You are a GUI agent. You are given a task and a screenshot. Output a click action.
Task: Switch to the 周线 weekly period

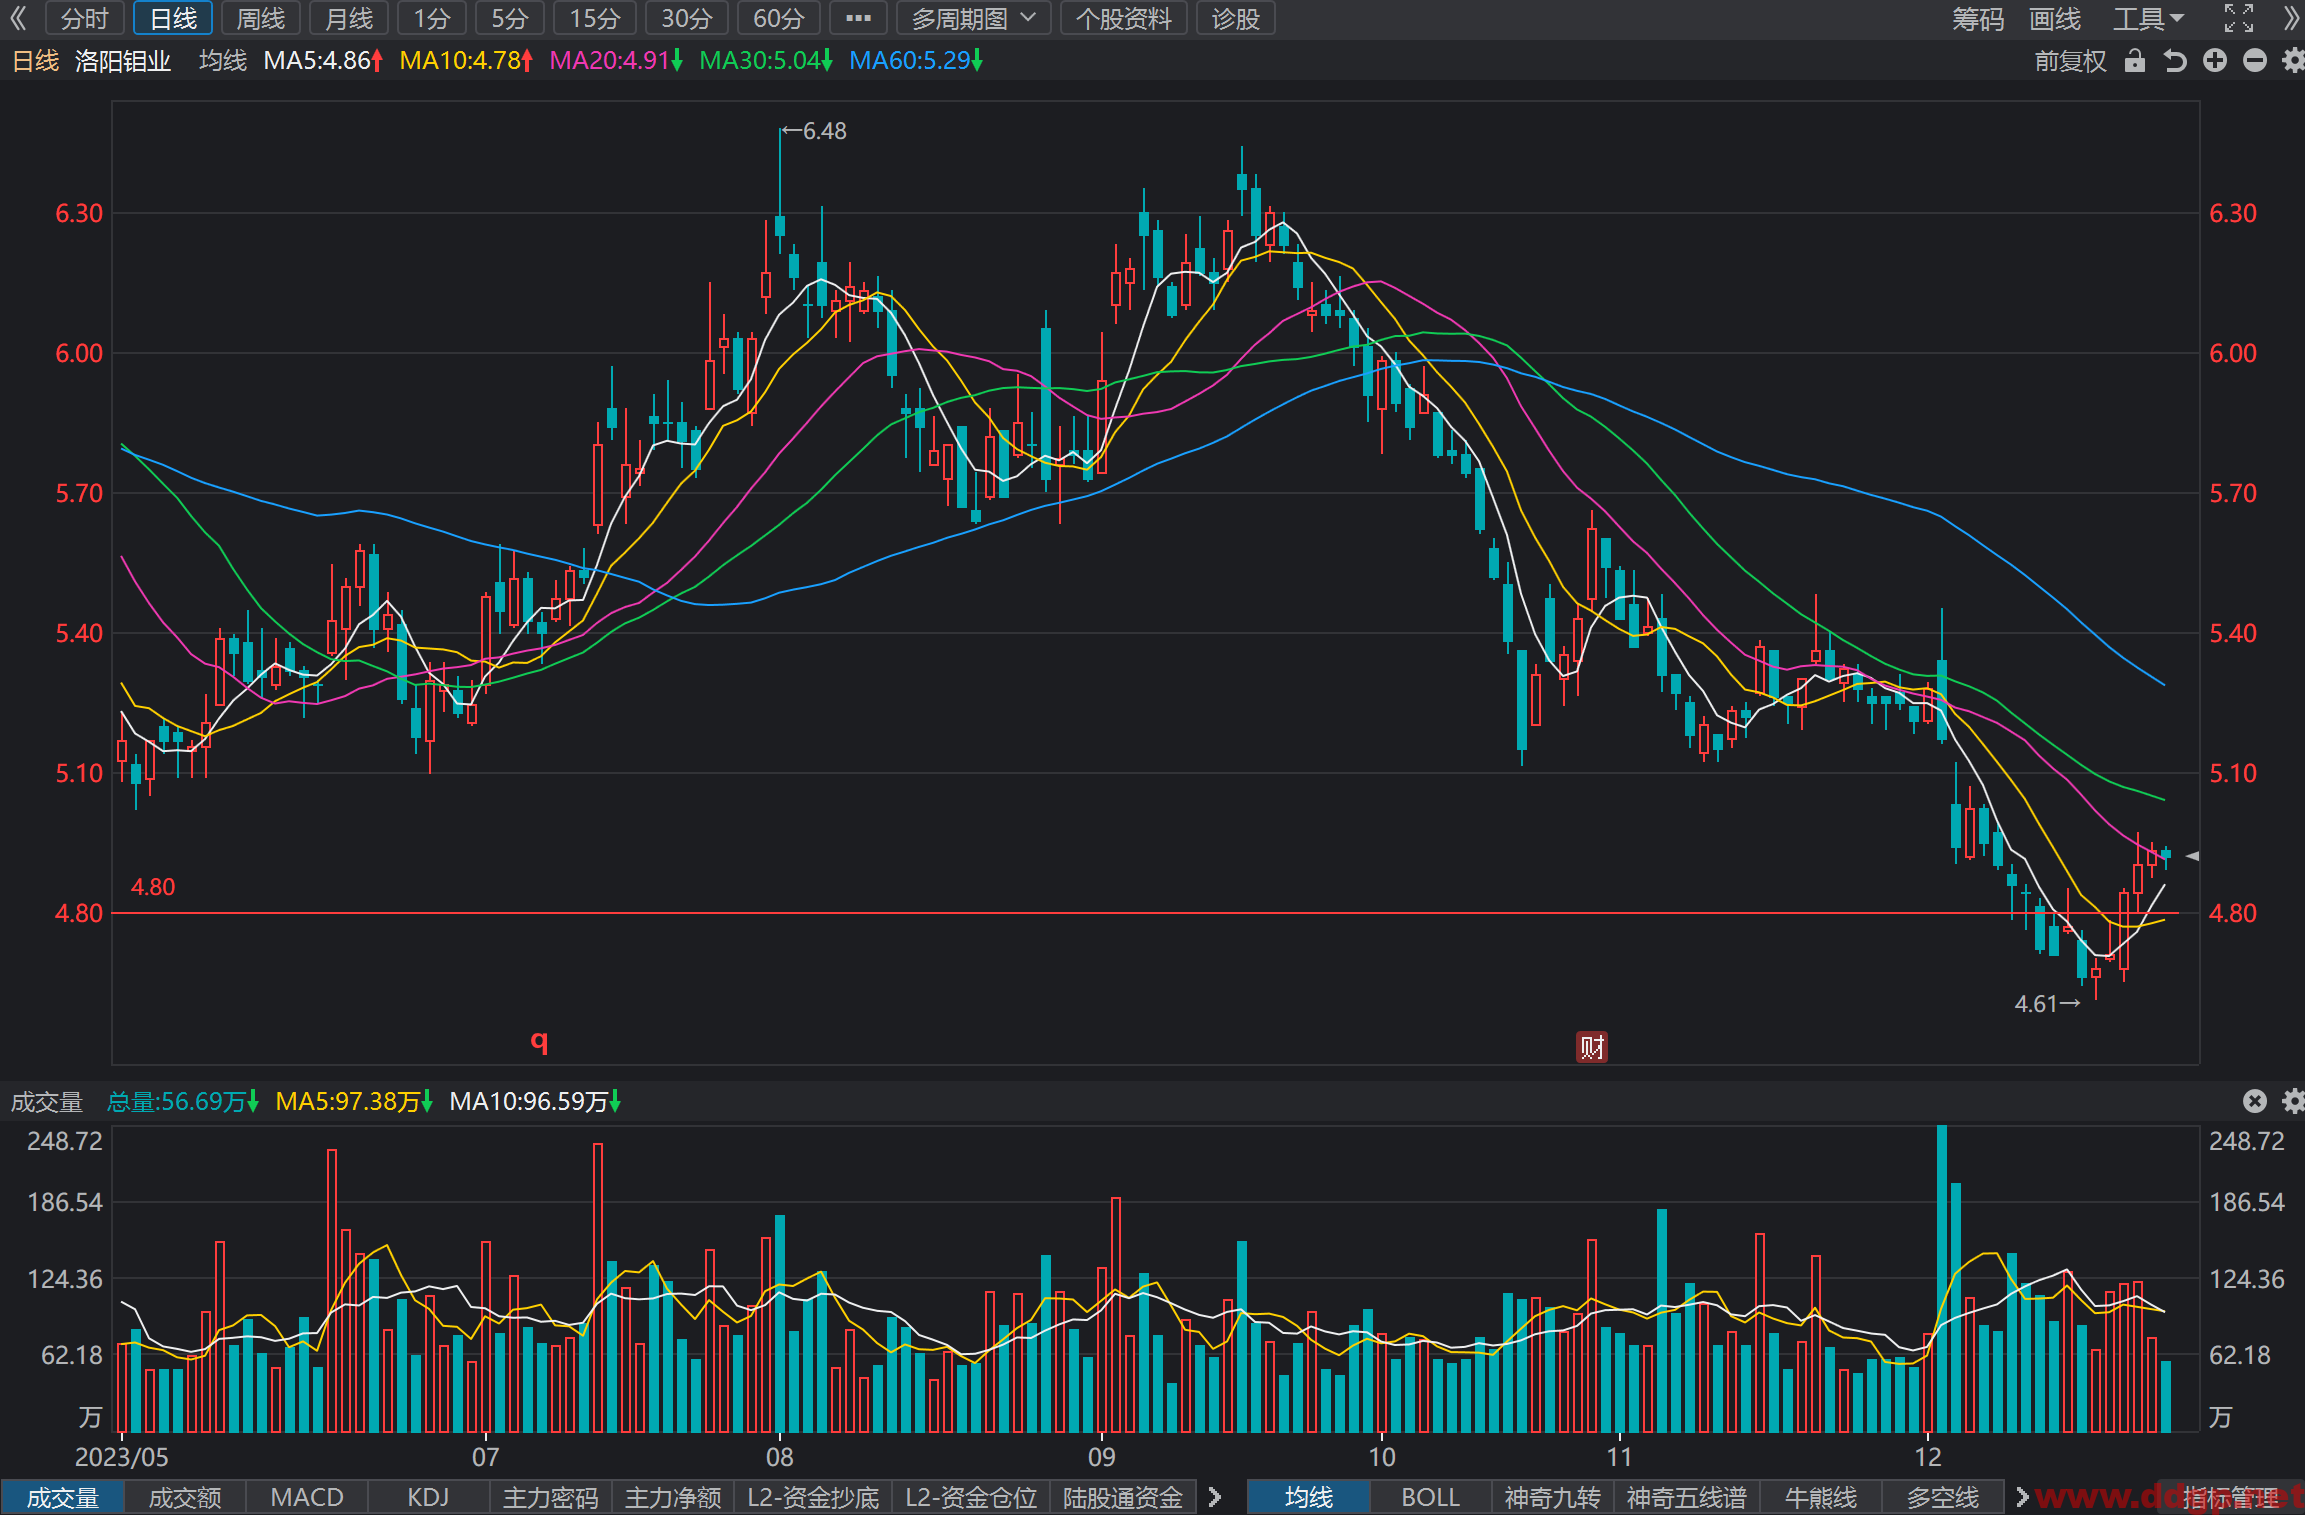pyautogui.click(x=261, y=18)
